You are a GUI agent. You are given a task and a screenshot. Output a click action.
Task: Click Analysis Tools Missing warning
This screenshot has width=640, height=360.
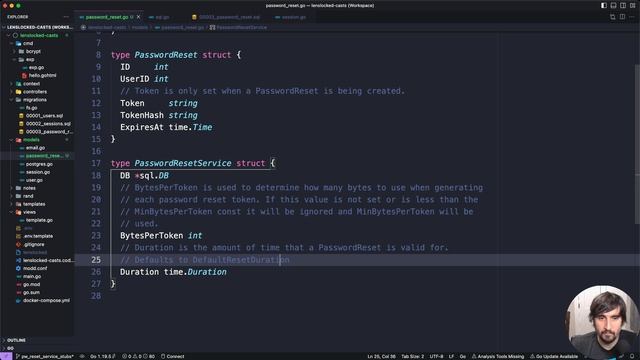(x=498, y=356)
